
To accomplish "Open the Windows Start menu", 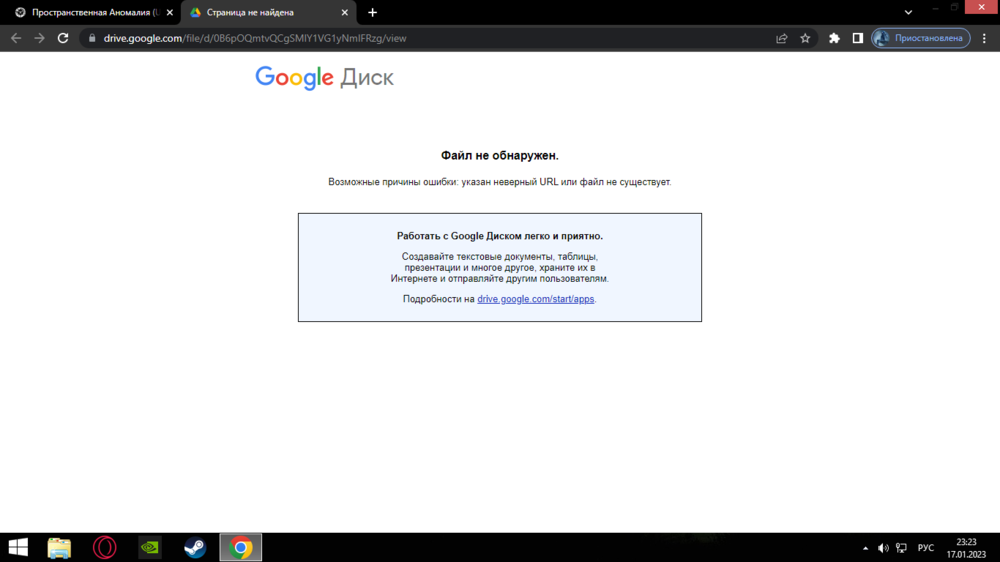I will (18, 547).
